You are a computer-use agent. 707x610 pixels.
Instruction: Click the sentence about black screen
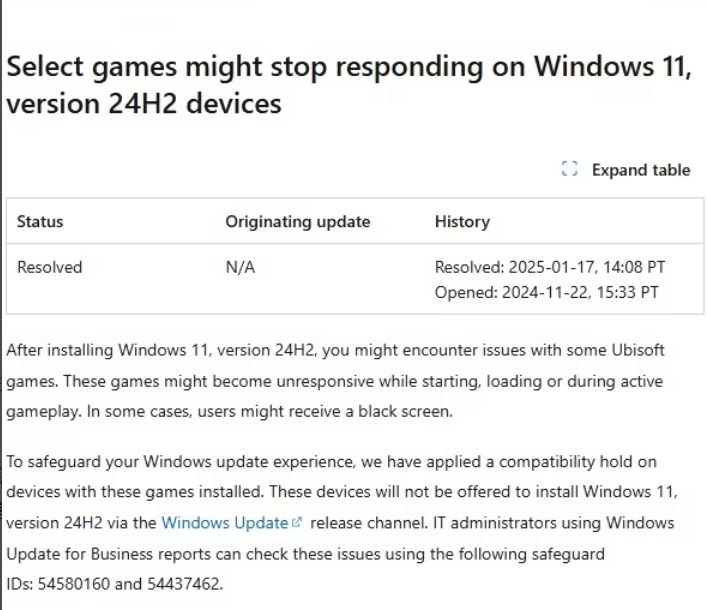pyautogui.click(x=270, y=411)
